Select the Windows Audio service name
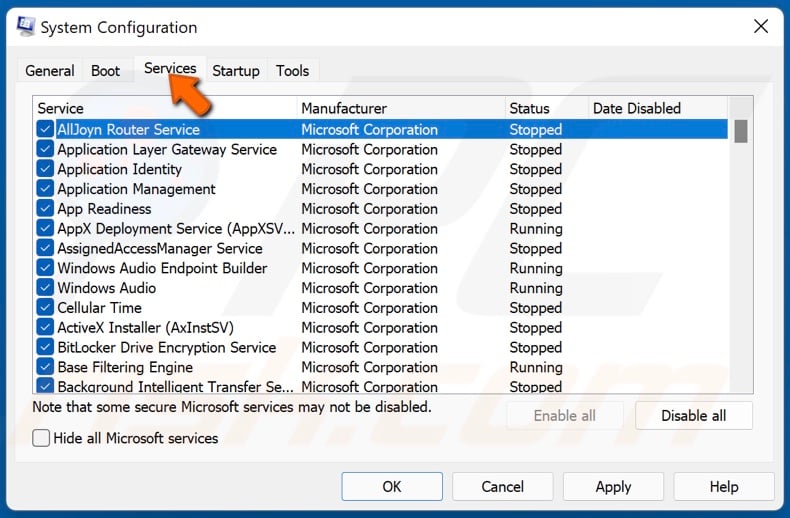790x518 pixels. 107,288
